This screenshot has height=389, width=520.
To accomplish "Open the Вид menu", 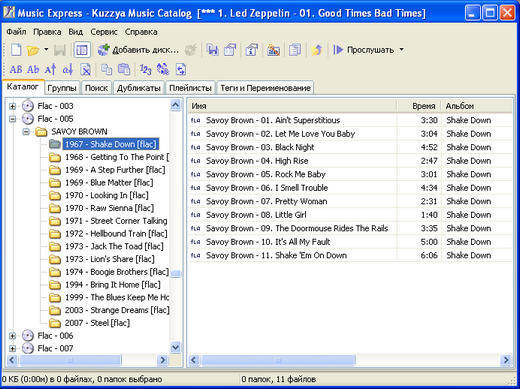I will pos(76,32).
